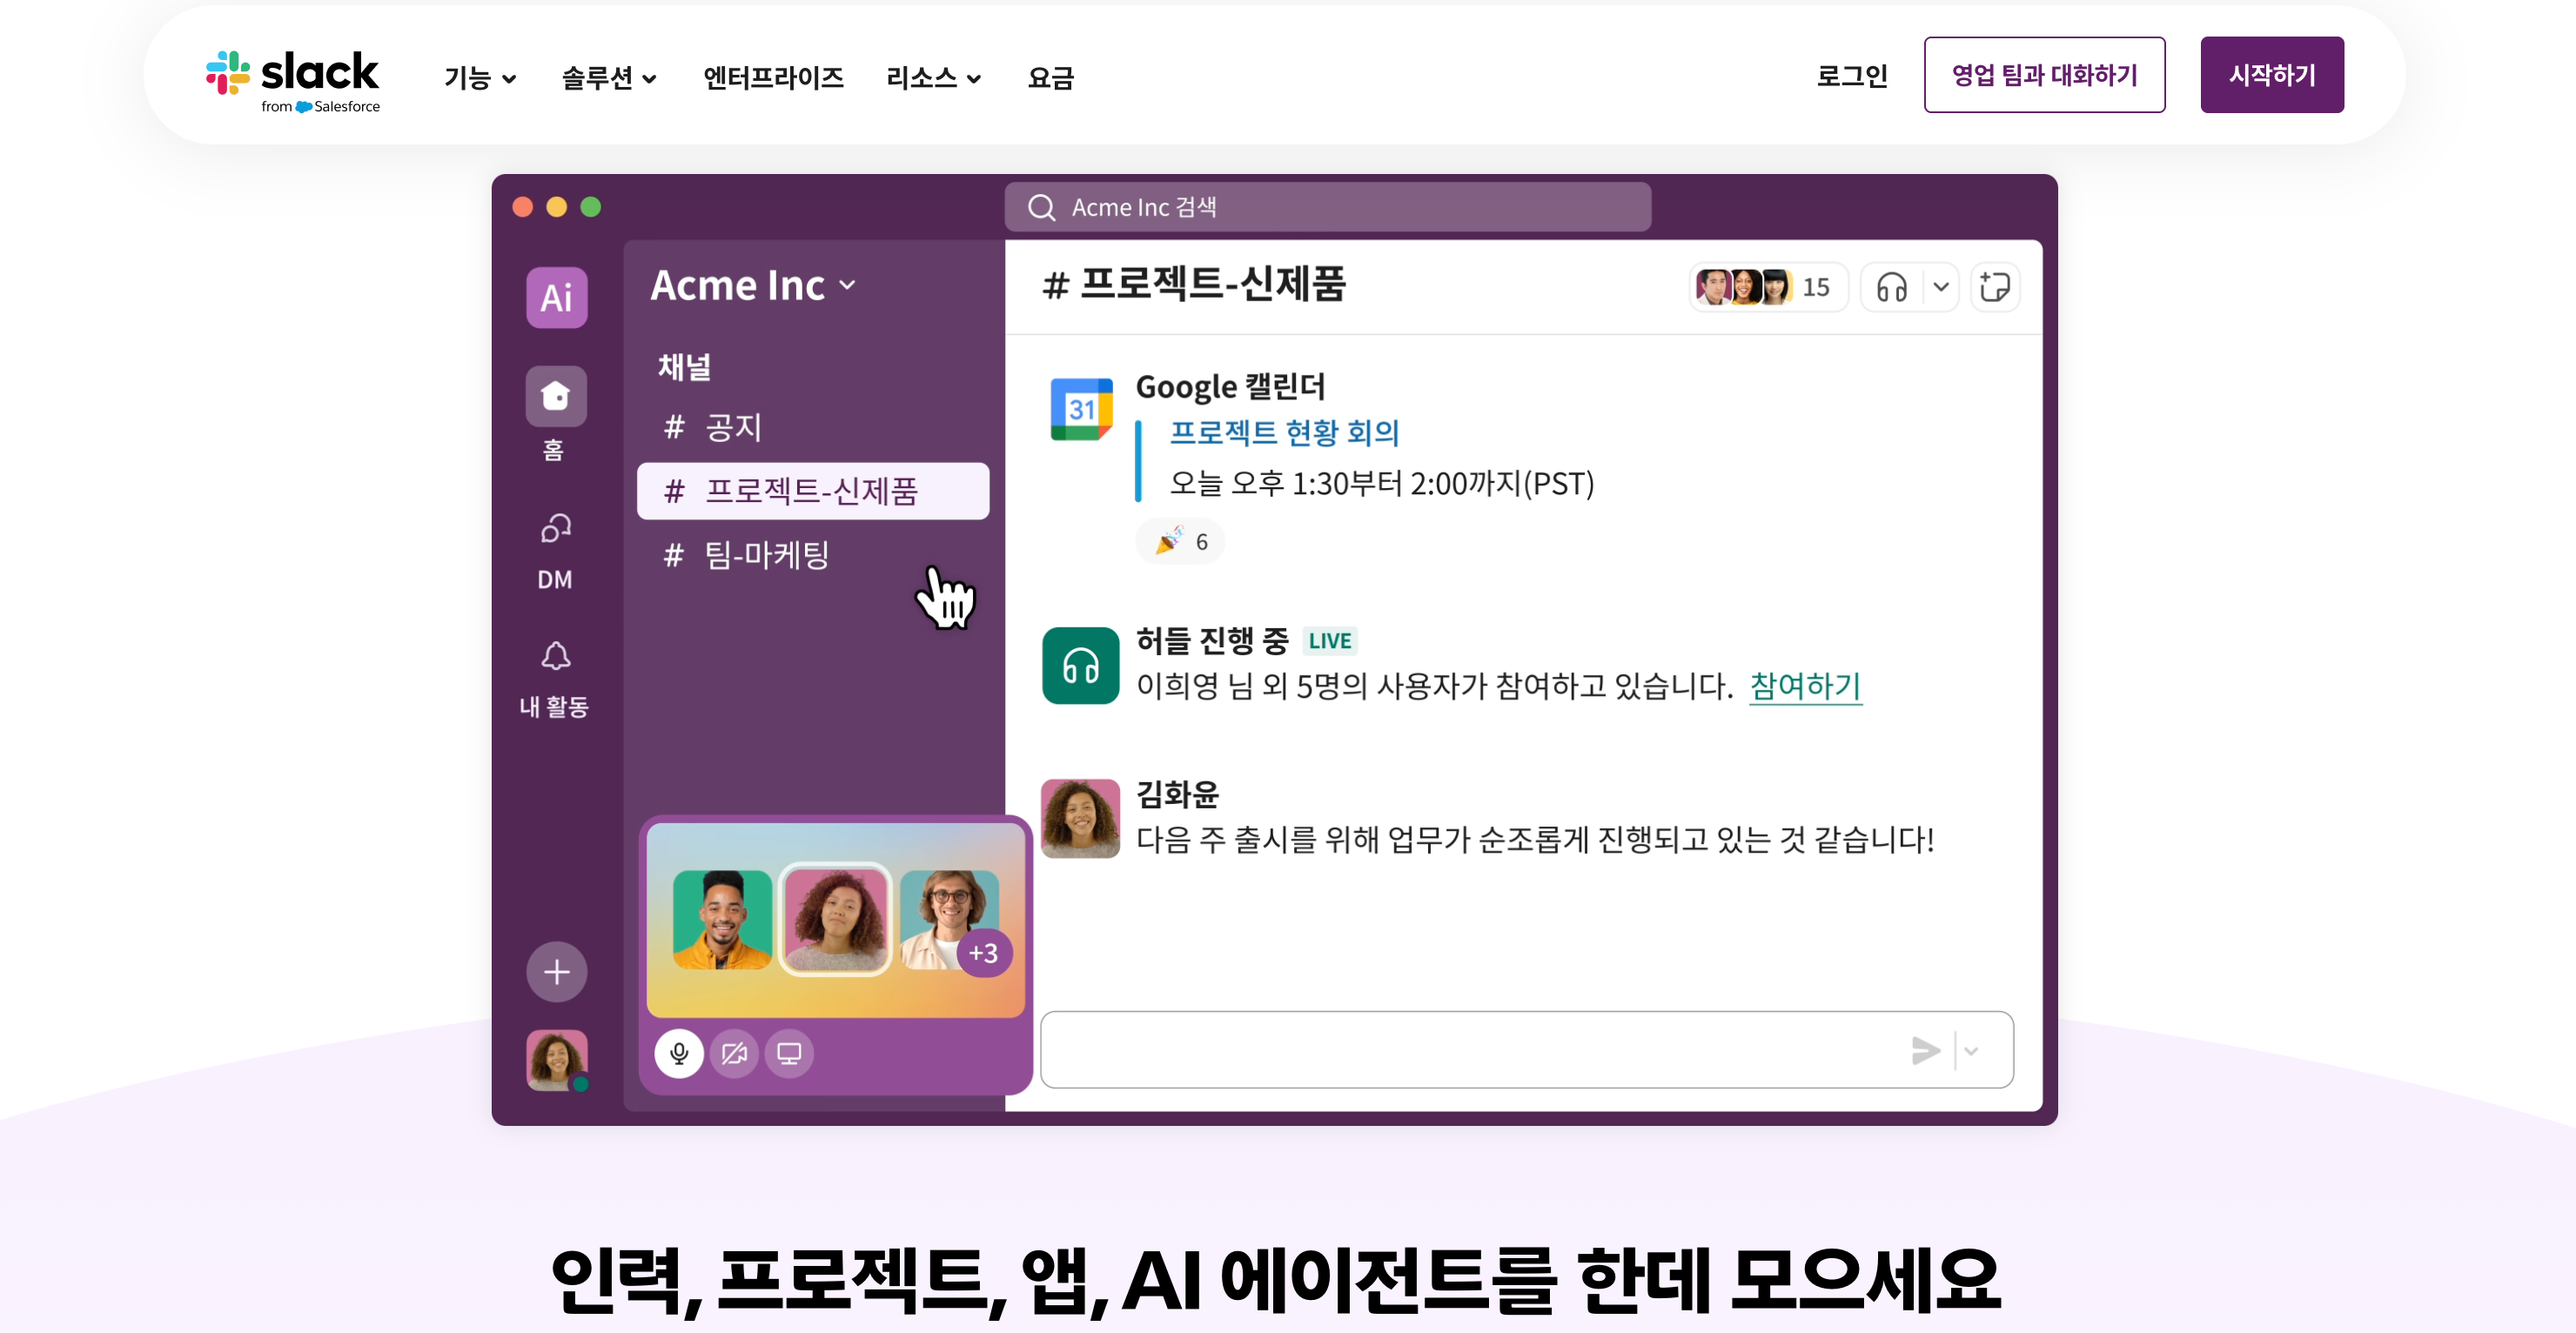Click the profile avatar at the sidebar bottom
This screenshot has width=2576, height=1333.
[556, 1060]
